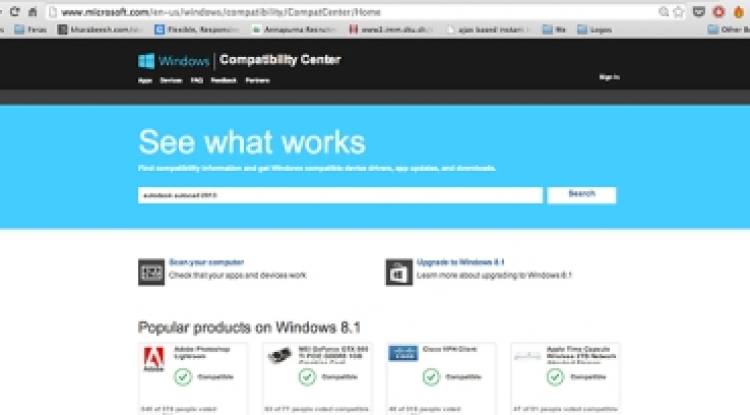Open the Logos bookmarks folder

(595, 30)
